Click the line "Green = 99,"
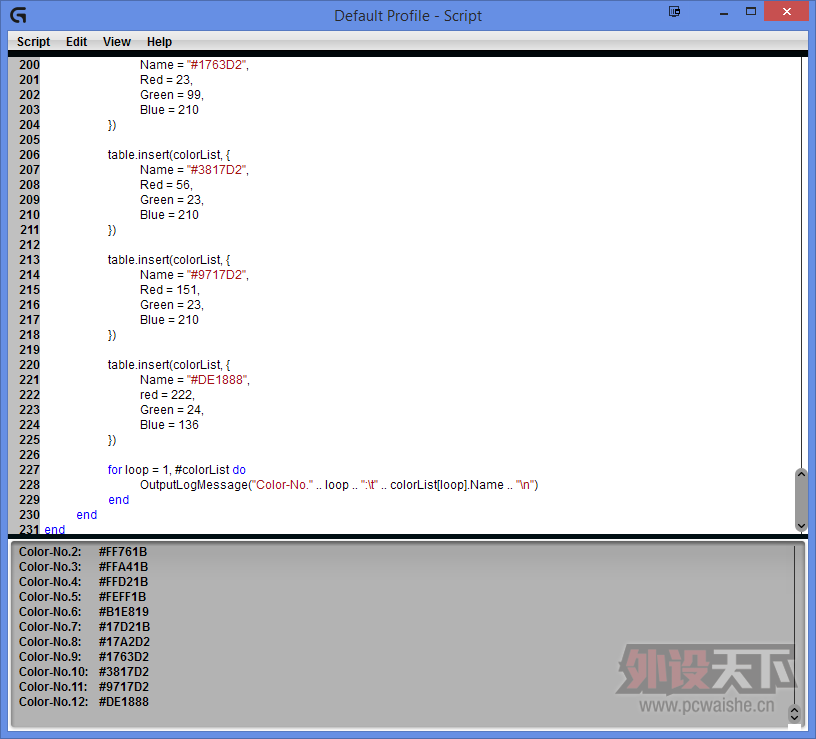 172,95
